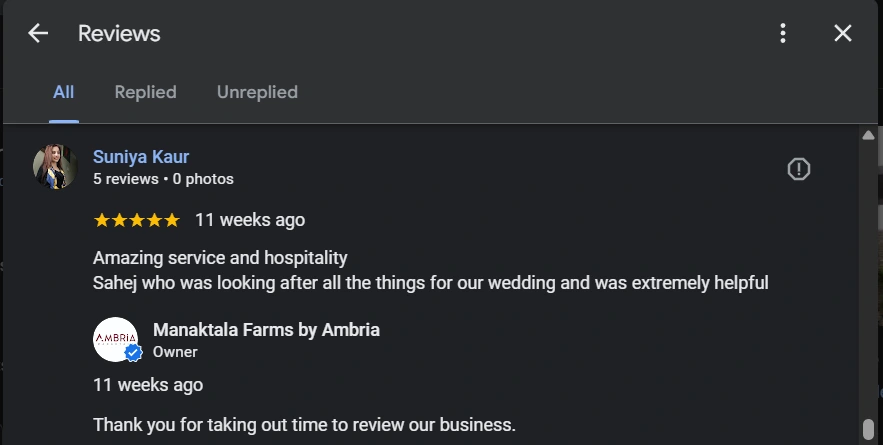Close the Reviews panel

pos(843,33)
